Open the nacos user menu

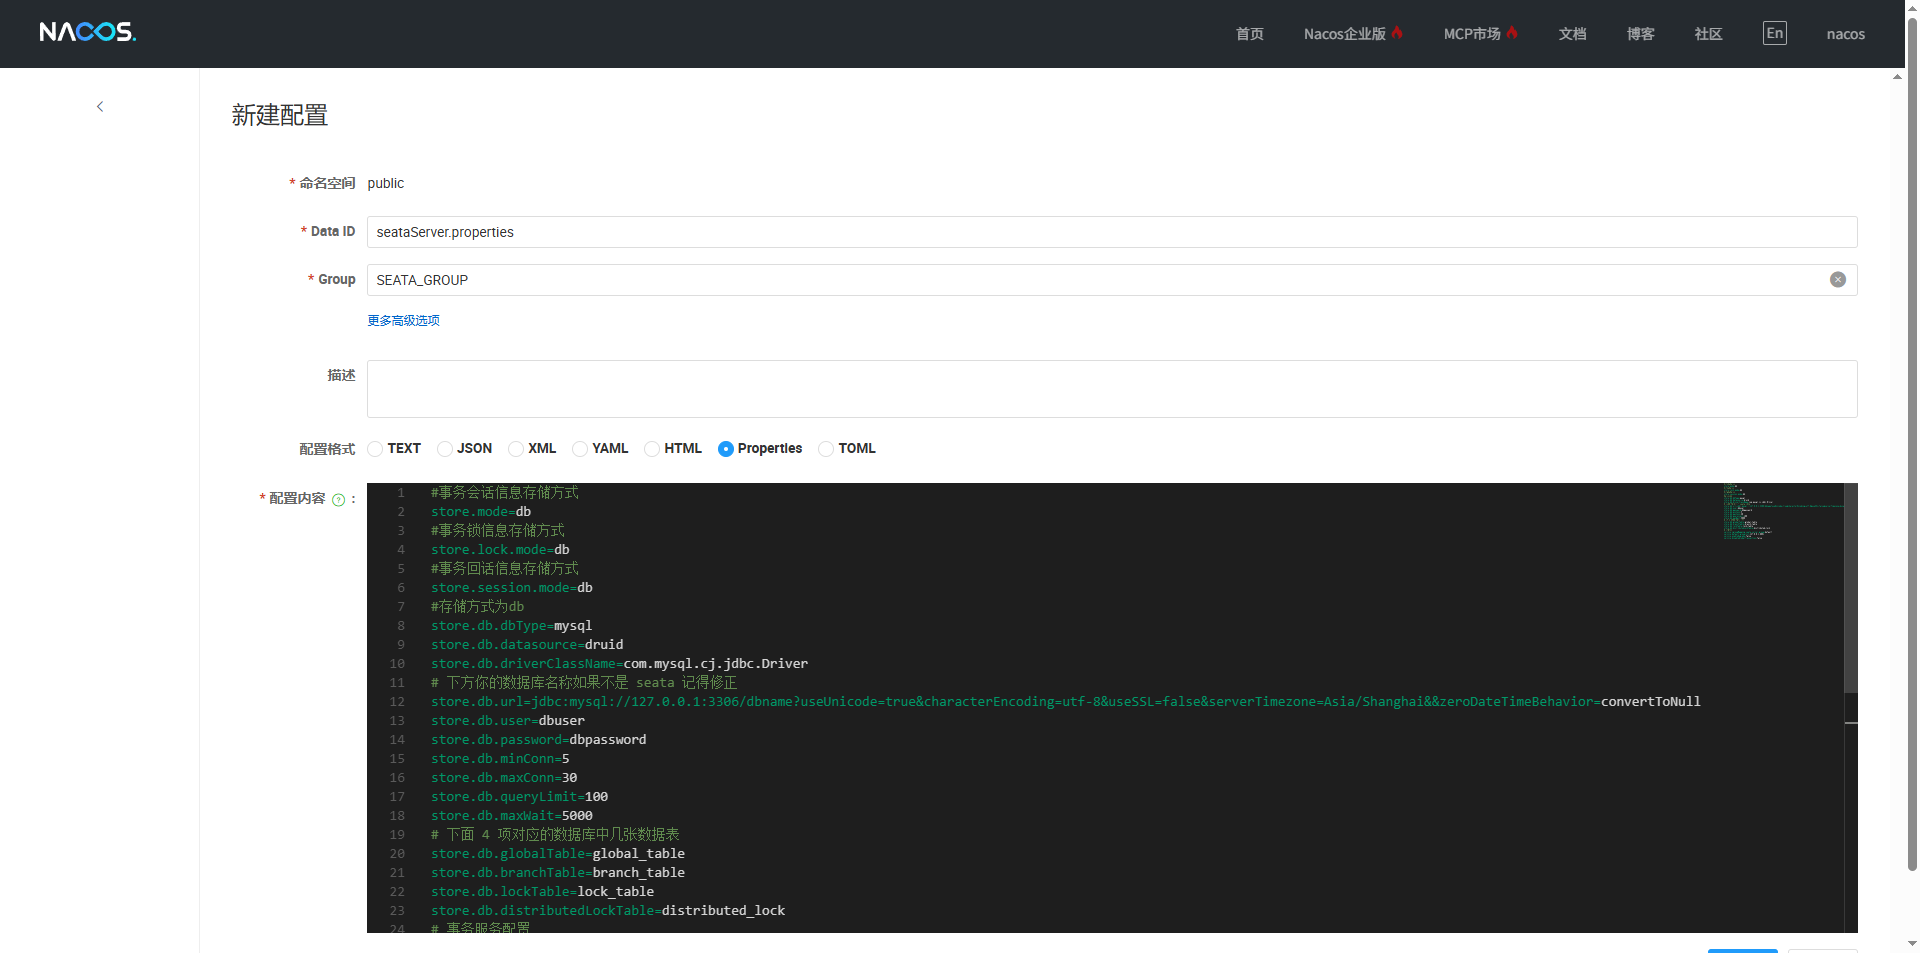click(1845, 34)
